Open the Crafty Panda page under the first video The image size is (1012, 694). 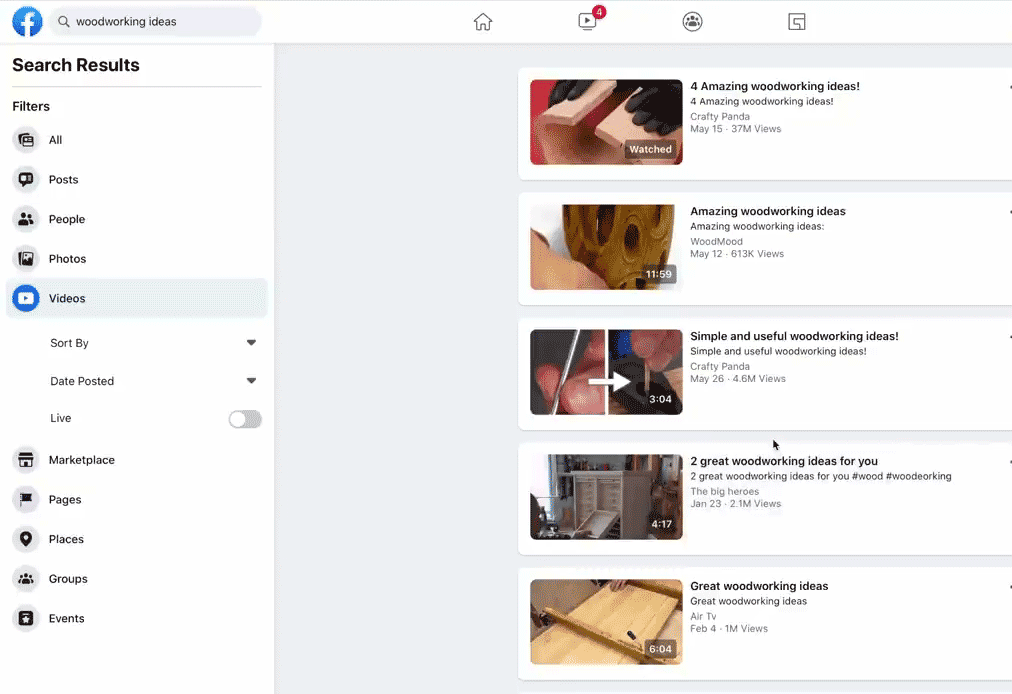(x=720, y=117)
